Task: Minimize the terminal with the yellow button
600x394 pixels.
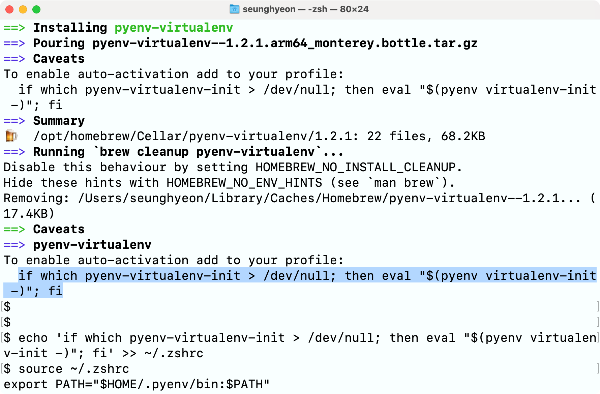Action: [x=23, y=9]
